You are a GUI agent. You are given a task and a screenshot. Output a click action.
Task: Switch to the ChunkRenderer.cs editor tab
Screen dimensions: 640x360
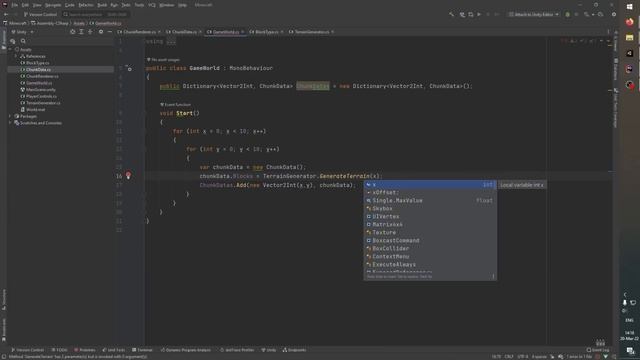click(x=139, y=32)
